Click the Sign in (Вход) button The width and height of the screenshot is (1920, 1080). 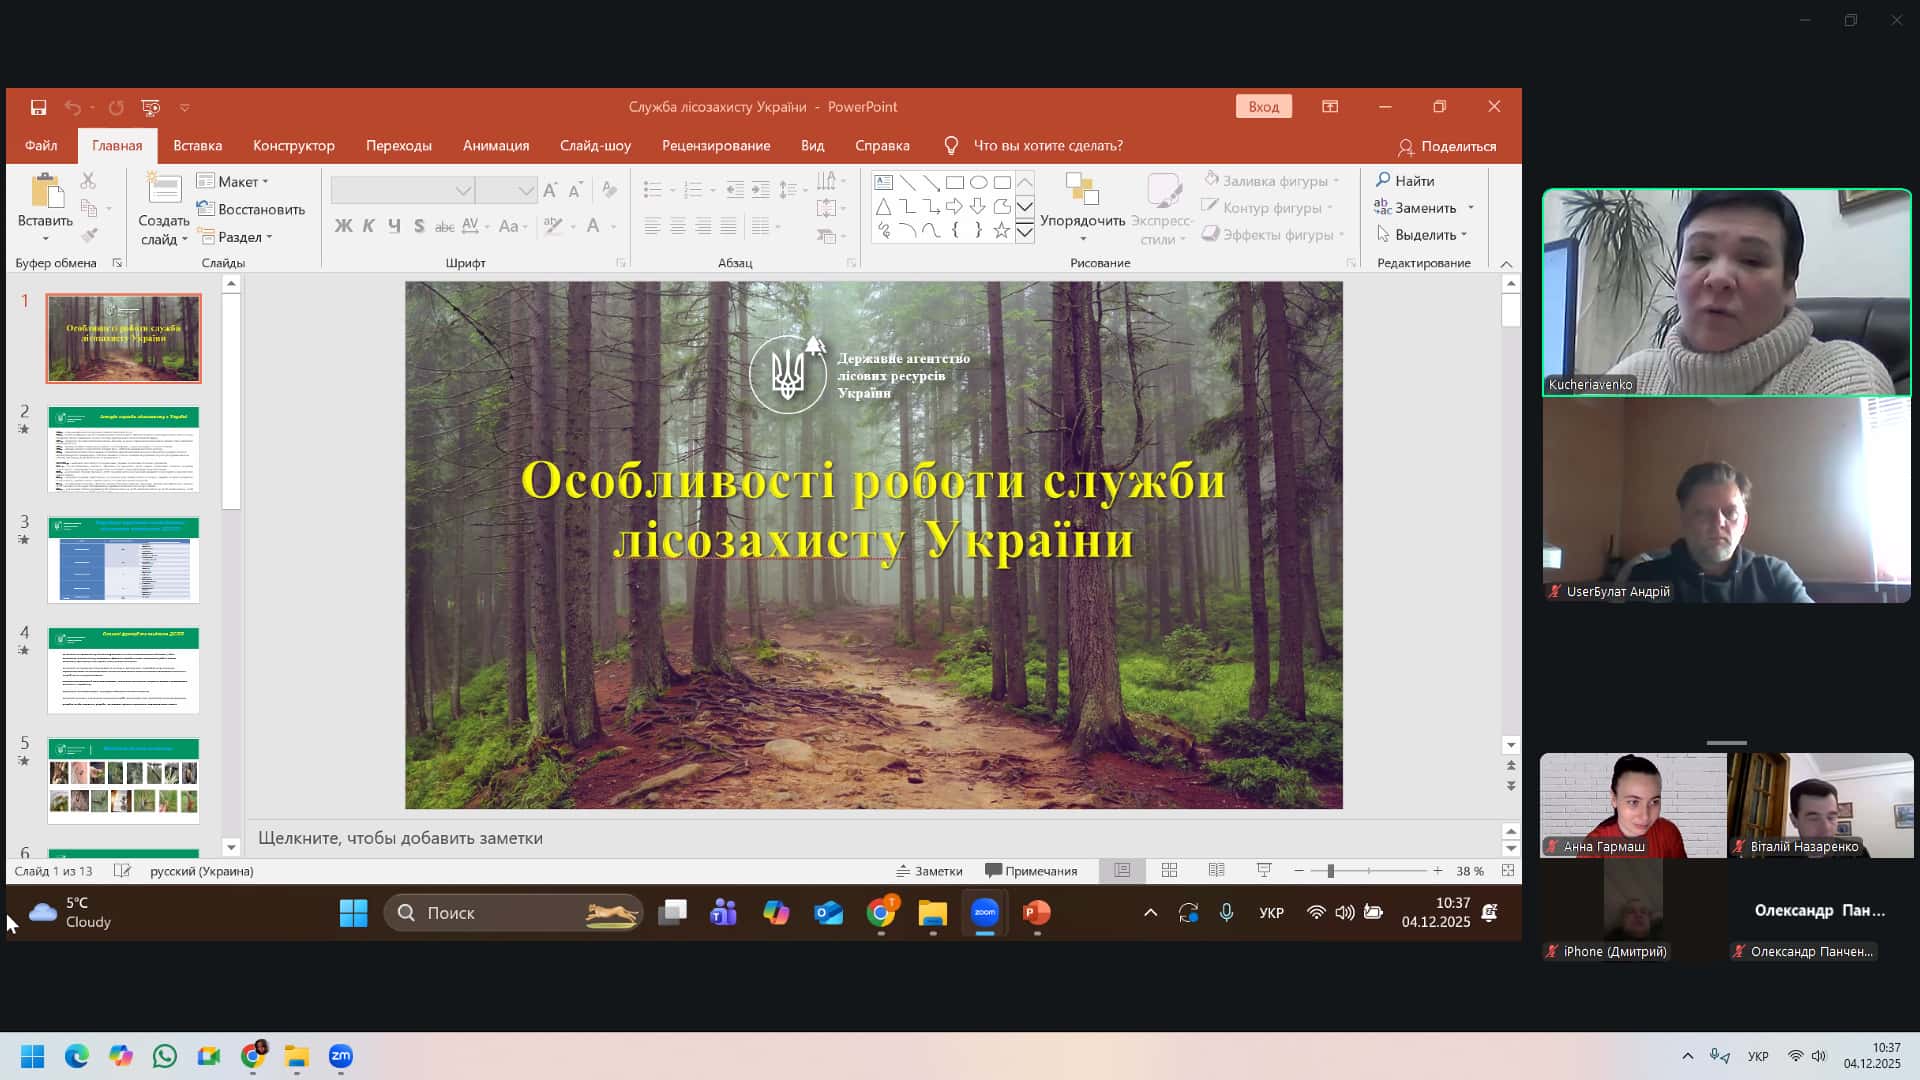pyautogui.click(x=1263, y=107)
